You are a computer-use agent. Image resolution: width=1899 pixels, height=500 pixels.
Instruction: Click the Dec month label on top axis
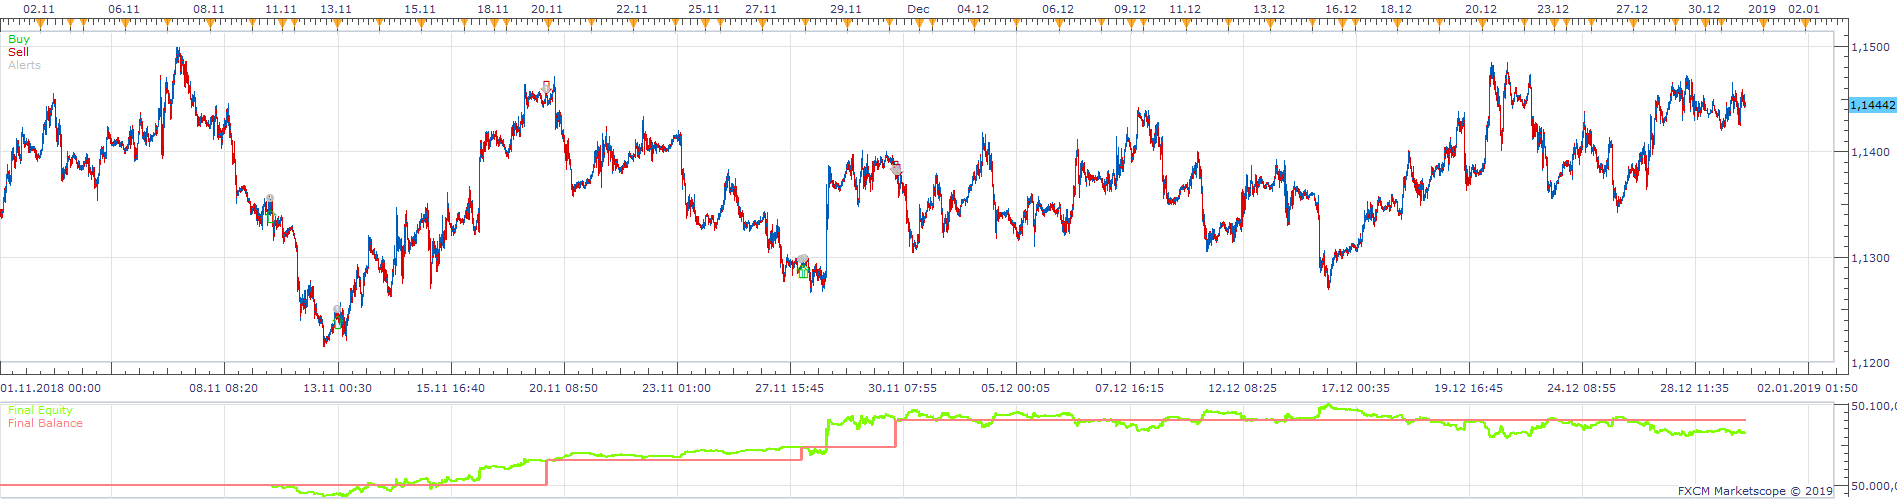918,9
